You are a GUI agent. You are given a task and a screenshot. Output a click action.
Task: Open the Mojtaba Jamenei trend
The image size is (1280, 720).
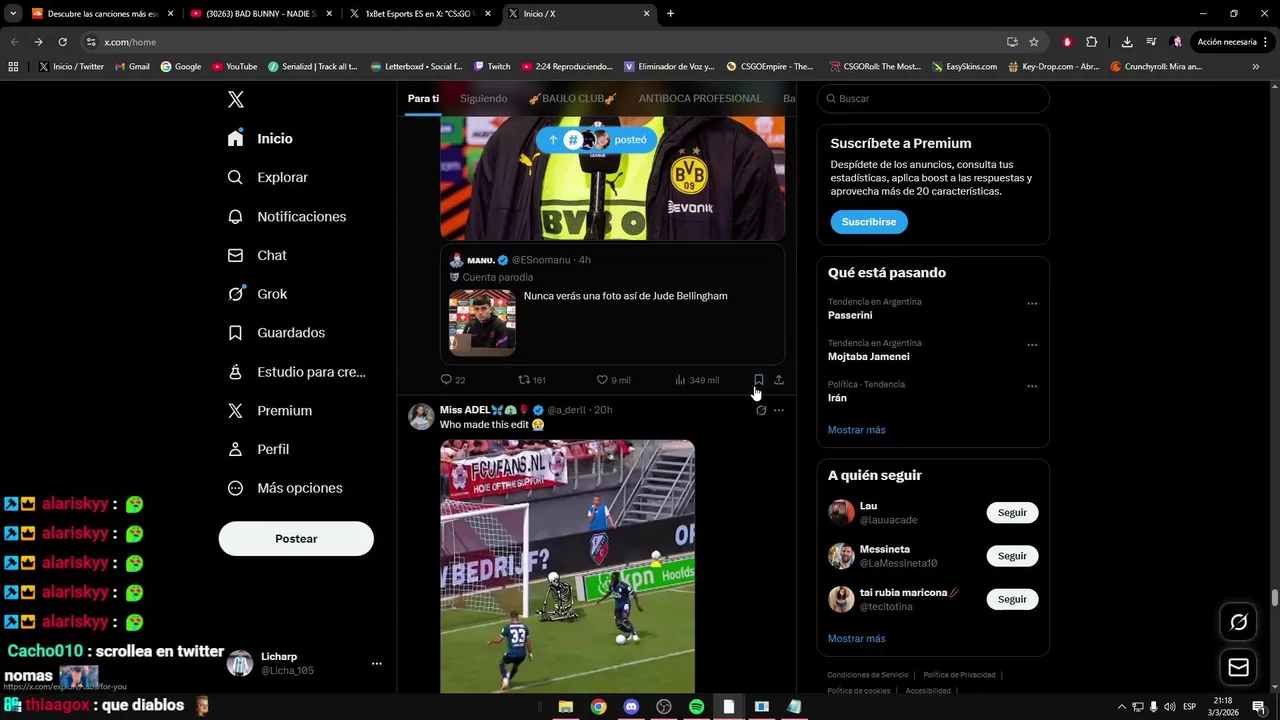click(868, 356)
